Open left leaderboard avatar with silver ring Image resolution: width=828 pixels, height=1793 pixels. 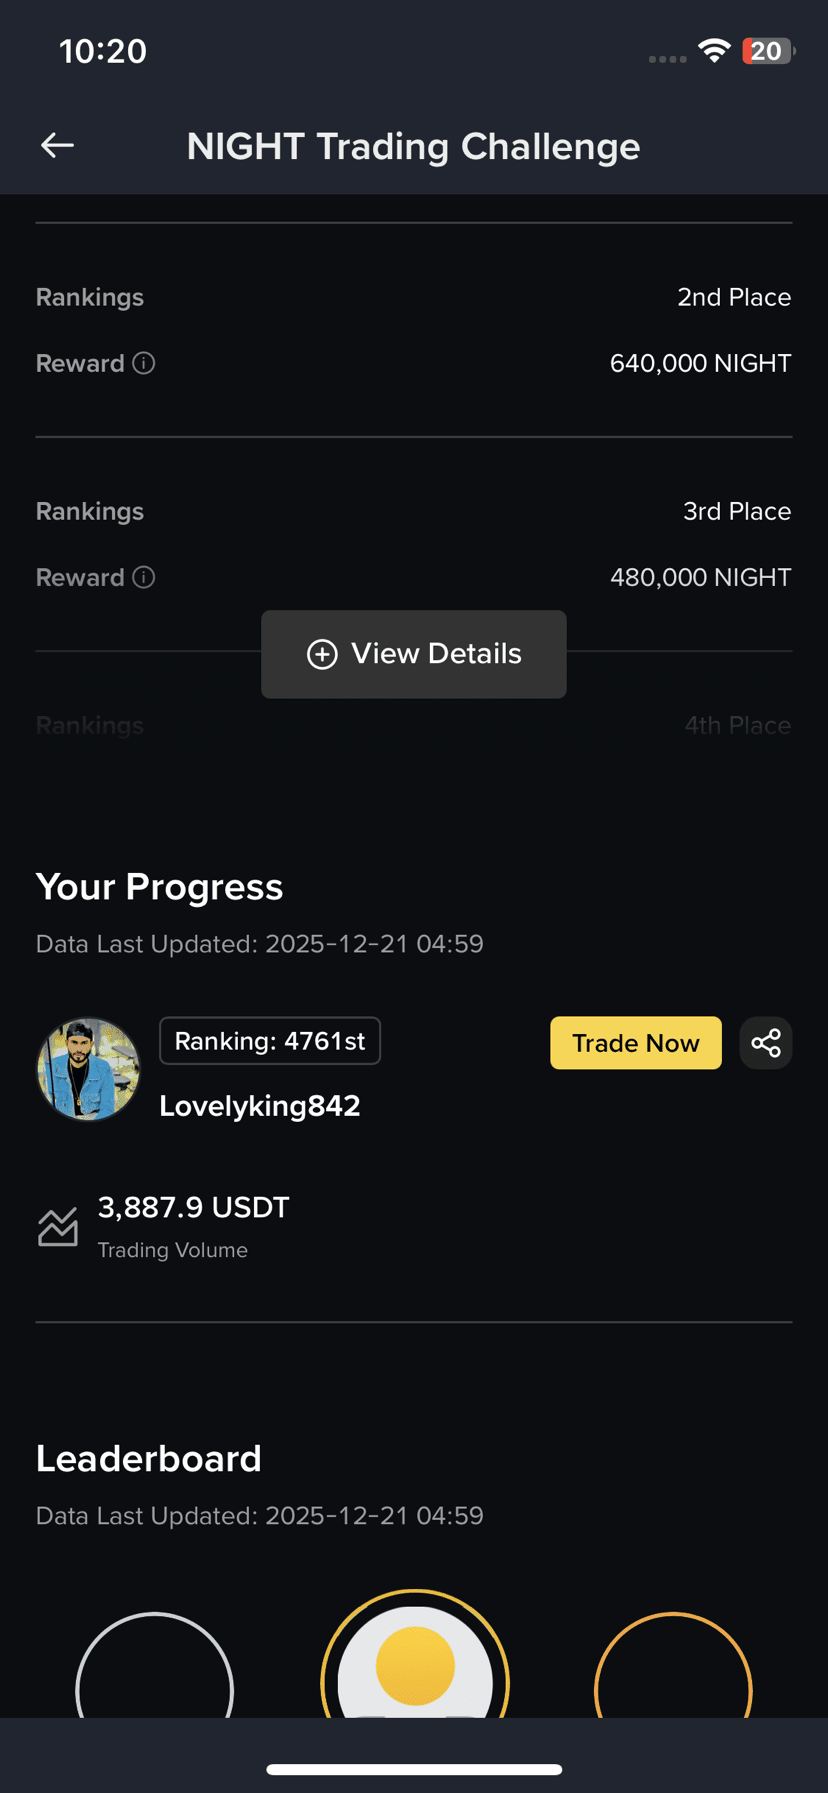tap(155, 1666)
